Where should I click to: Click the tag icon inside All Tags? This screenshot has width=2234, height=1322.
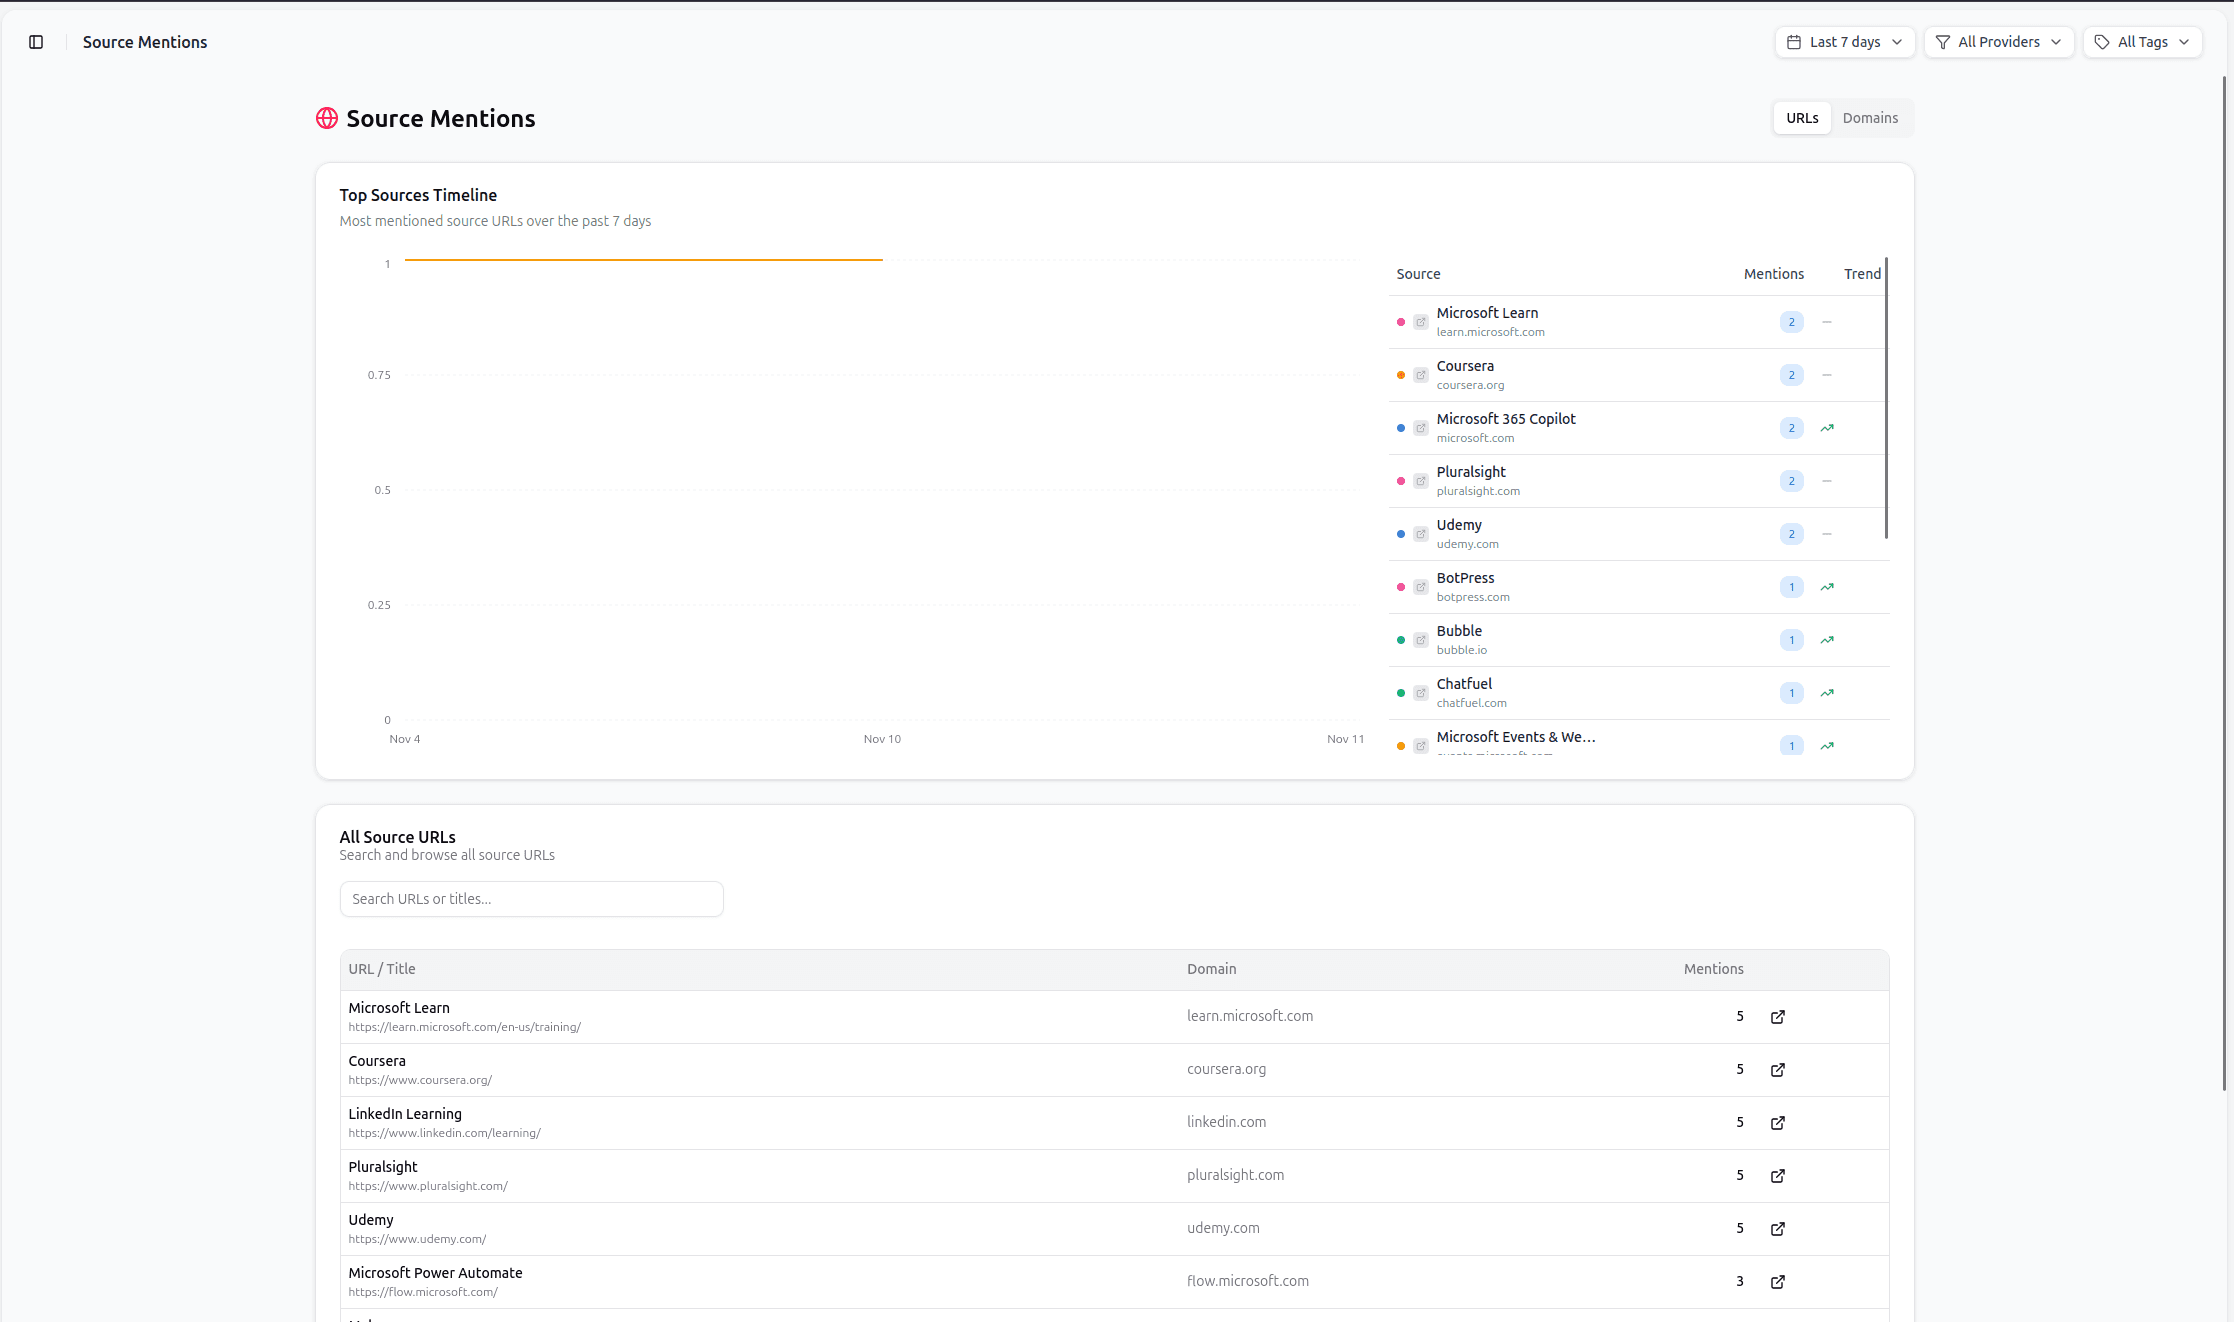point(2101,42)
